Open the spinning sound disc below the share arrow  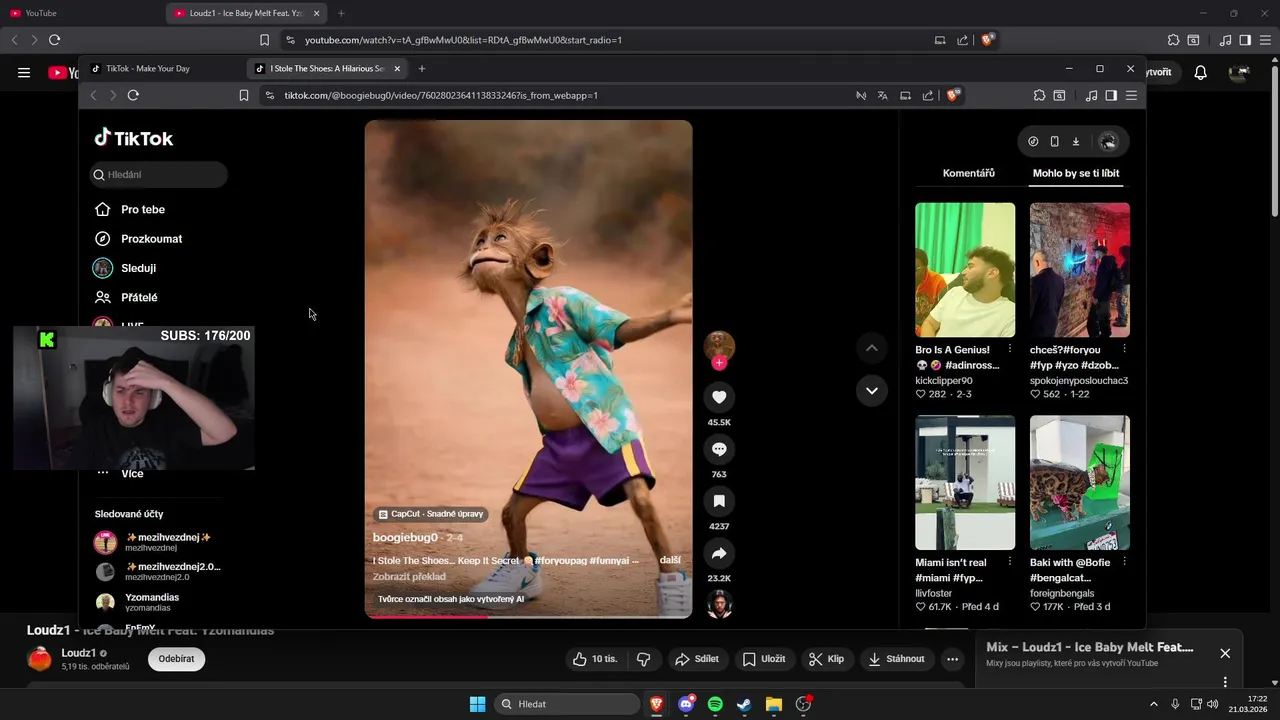pos(719,604)
